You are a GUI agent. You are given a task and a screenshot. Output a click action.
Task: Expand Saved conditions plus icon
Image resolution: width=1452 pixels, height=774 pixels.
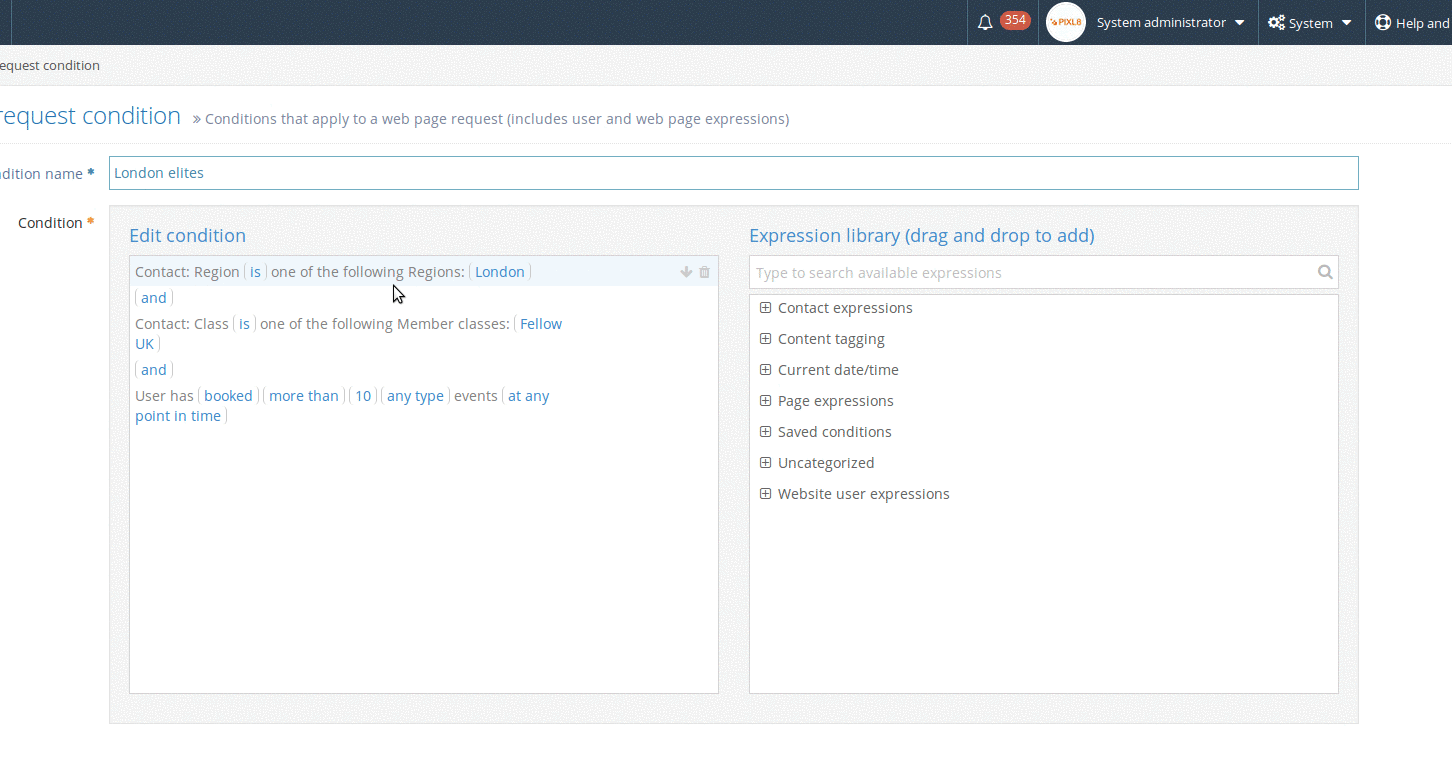[765, 432]
